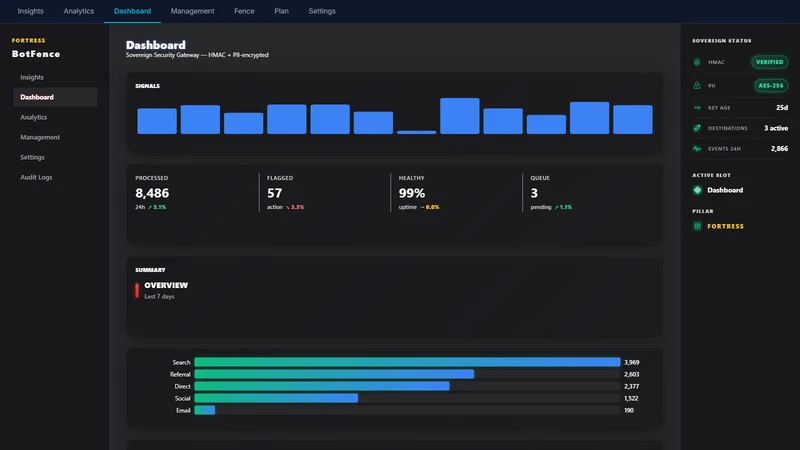Click the Dashboard page heading

[x=156, y=45]
